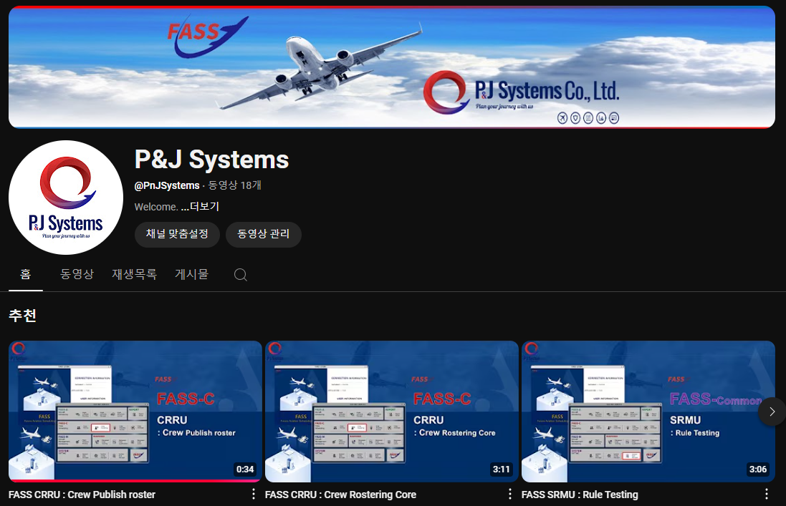Open options menu for SRMU Rule Testing video
The height and width of the screenshot is (506, 786).
[767, 494]
